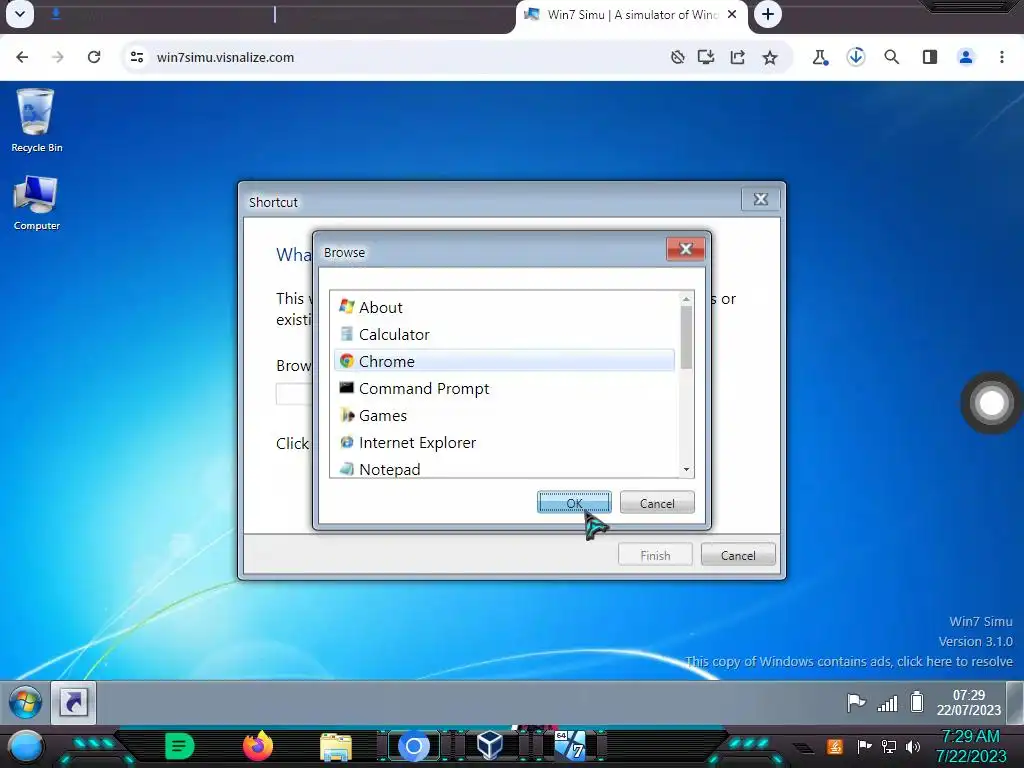The height and width of the screenshot is (768, 1024).
Task: Click the install app icon in address bar
Action: click(x=706, y=57)
